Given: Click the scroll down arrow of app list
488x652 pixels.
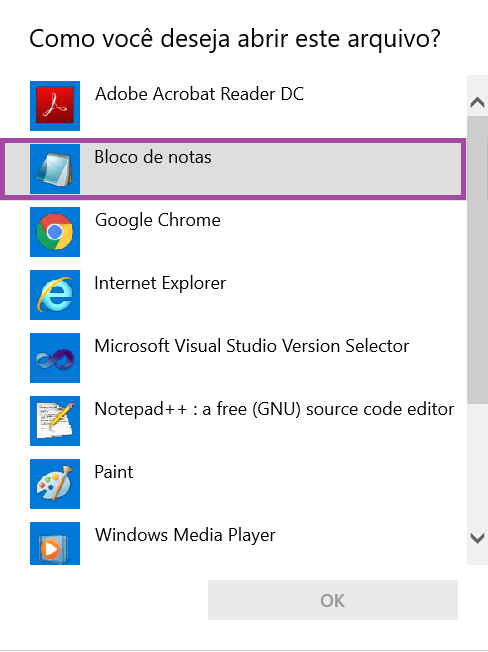Looking at the screenshot, I should coord(477,538).
